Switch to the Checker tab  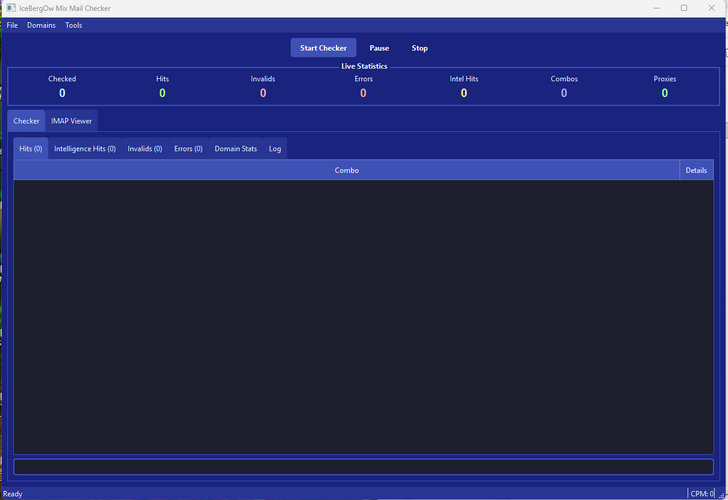click(x=27, y=121)
